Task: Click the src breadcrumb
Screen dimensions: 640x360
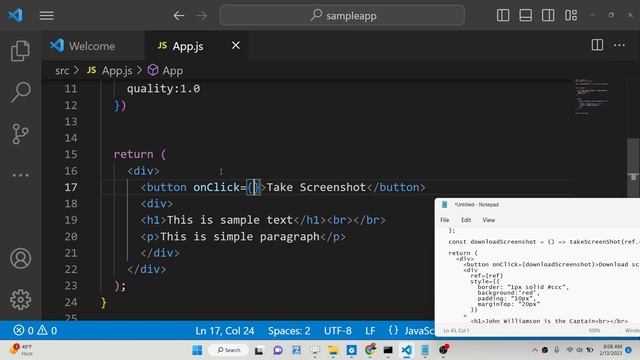Action: pos(62,71)
